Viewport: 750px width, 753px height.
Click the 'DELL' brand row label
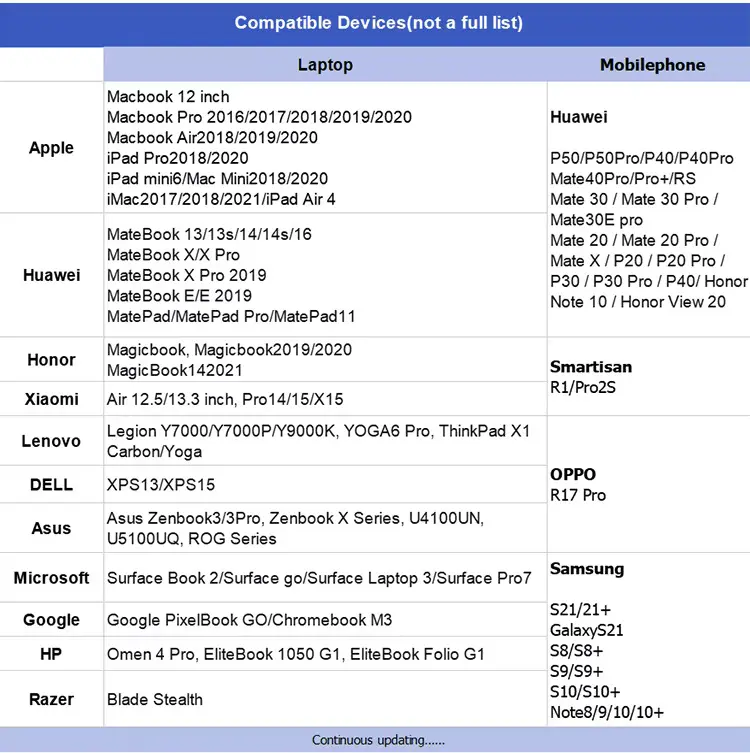click(51, 485)
